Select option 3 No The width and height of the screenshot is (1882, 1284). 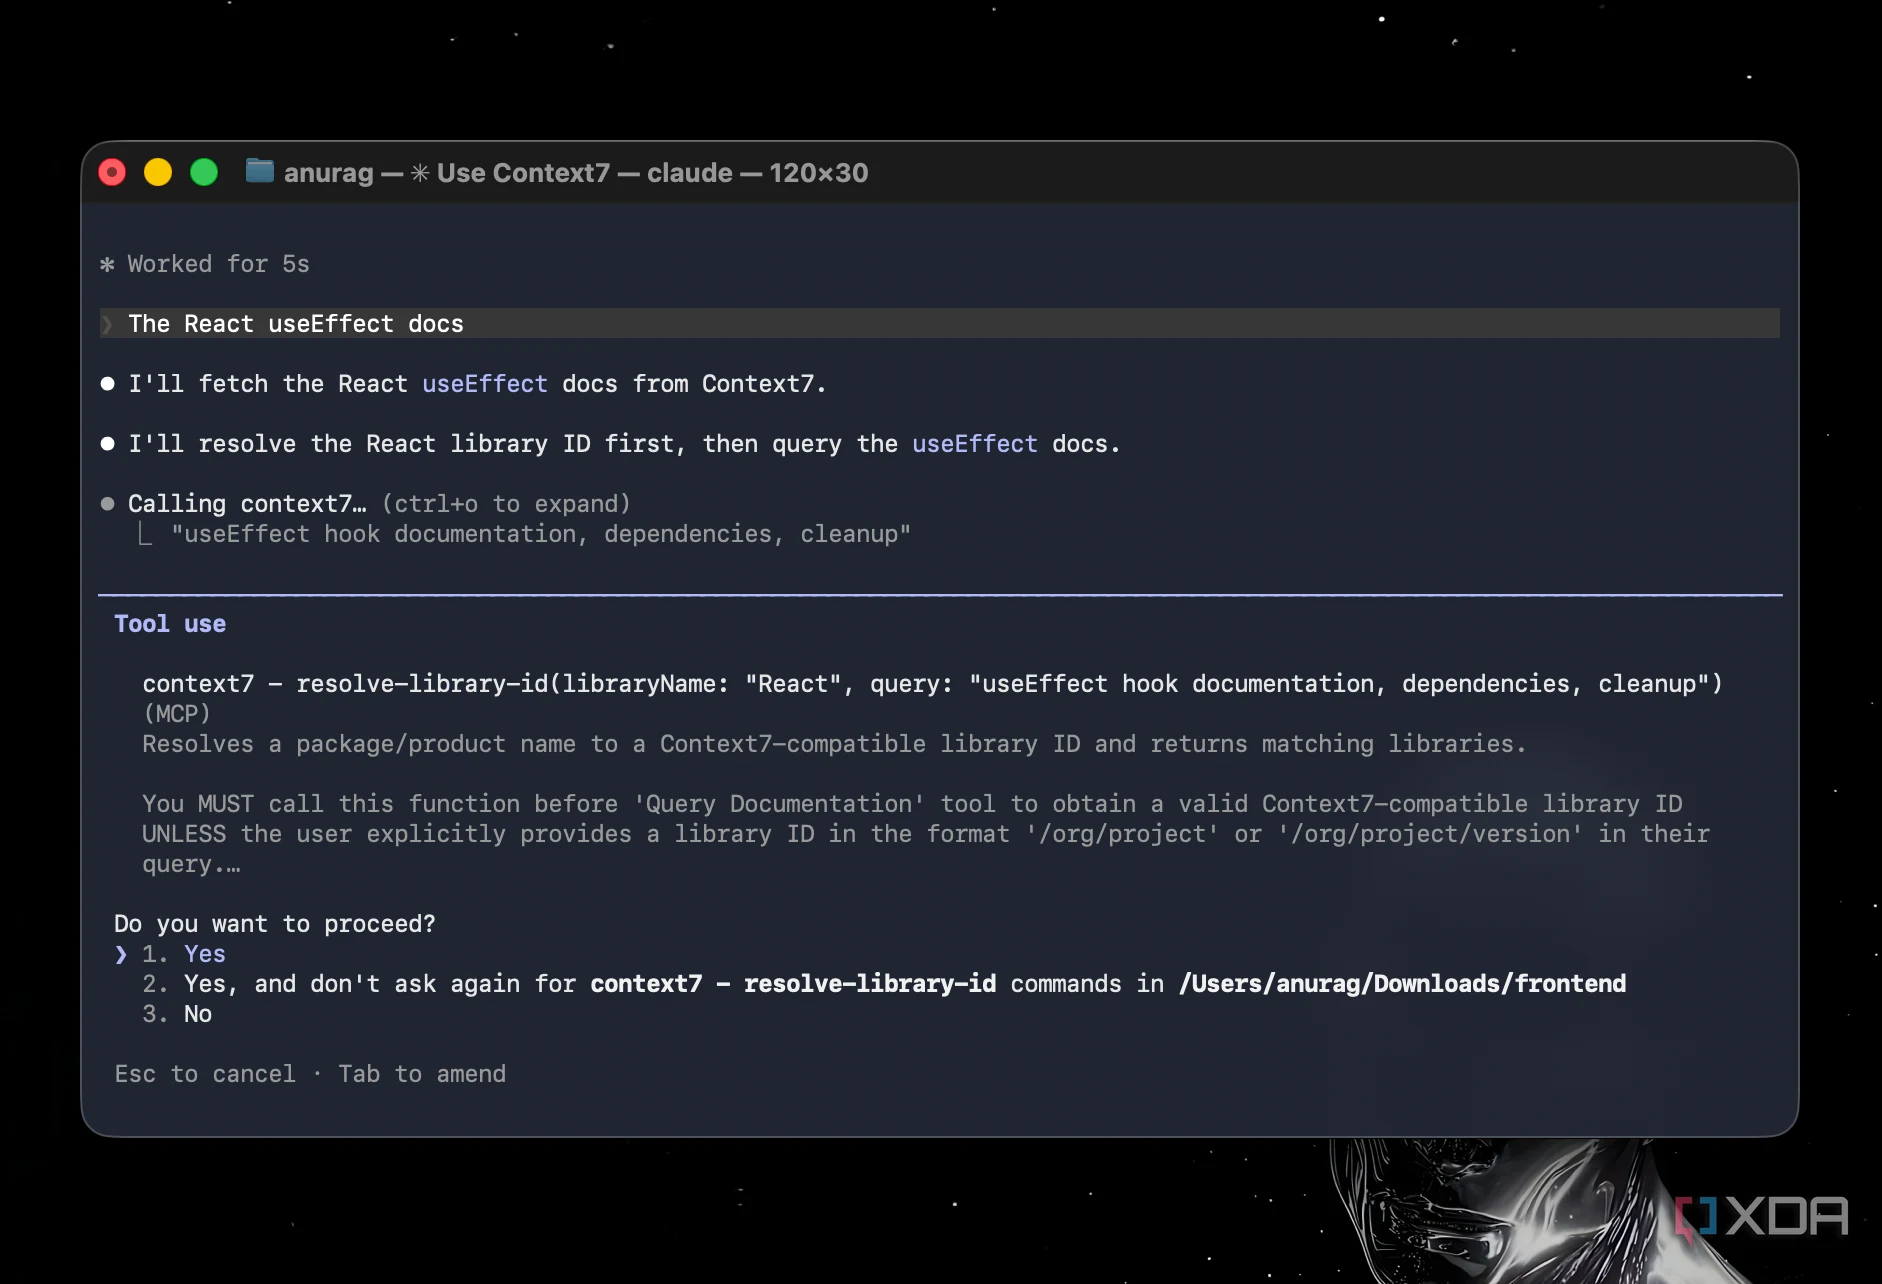click(x=177, y=1014)
